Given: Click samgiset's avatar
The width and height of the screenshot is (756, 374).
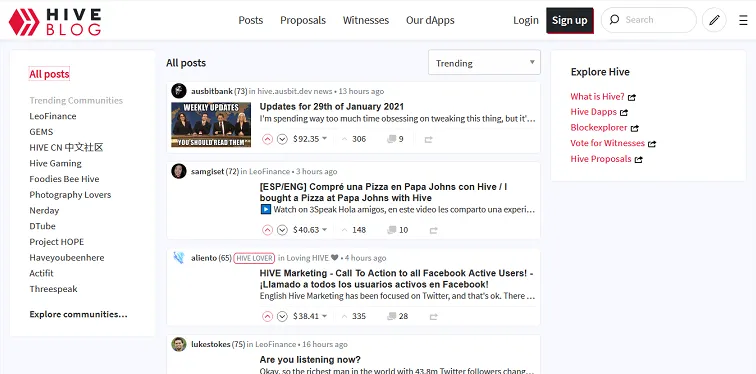Looking at the screenshot, I should pos(179,171).
